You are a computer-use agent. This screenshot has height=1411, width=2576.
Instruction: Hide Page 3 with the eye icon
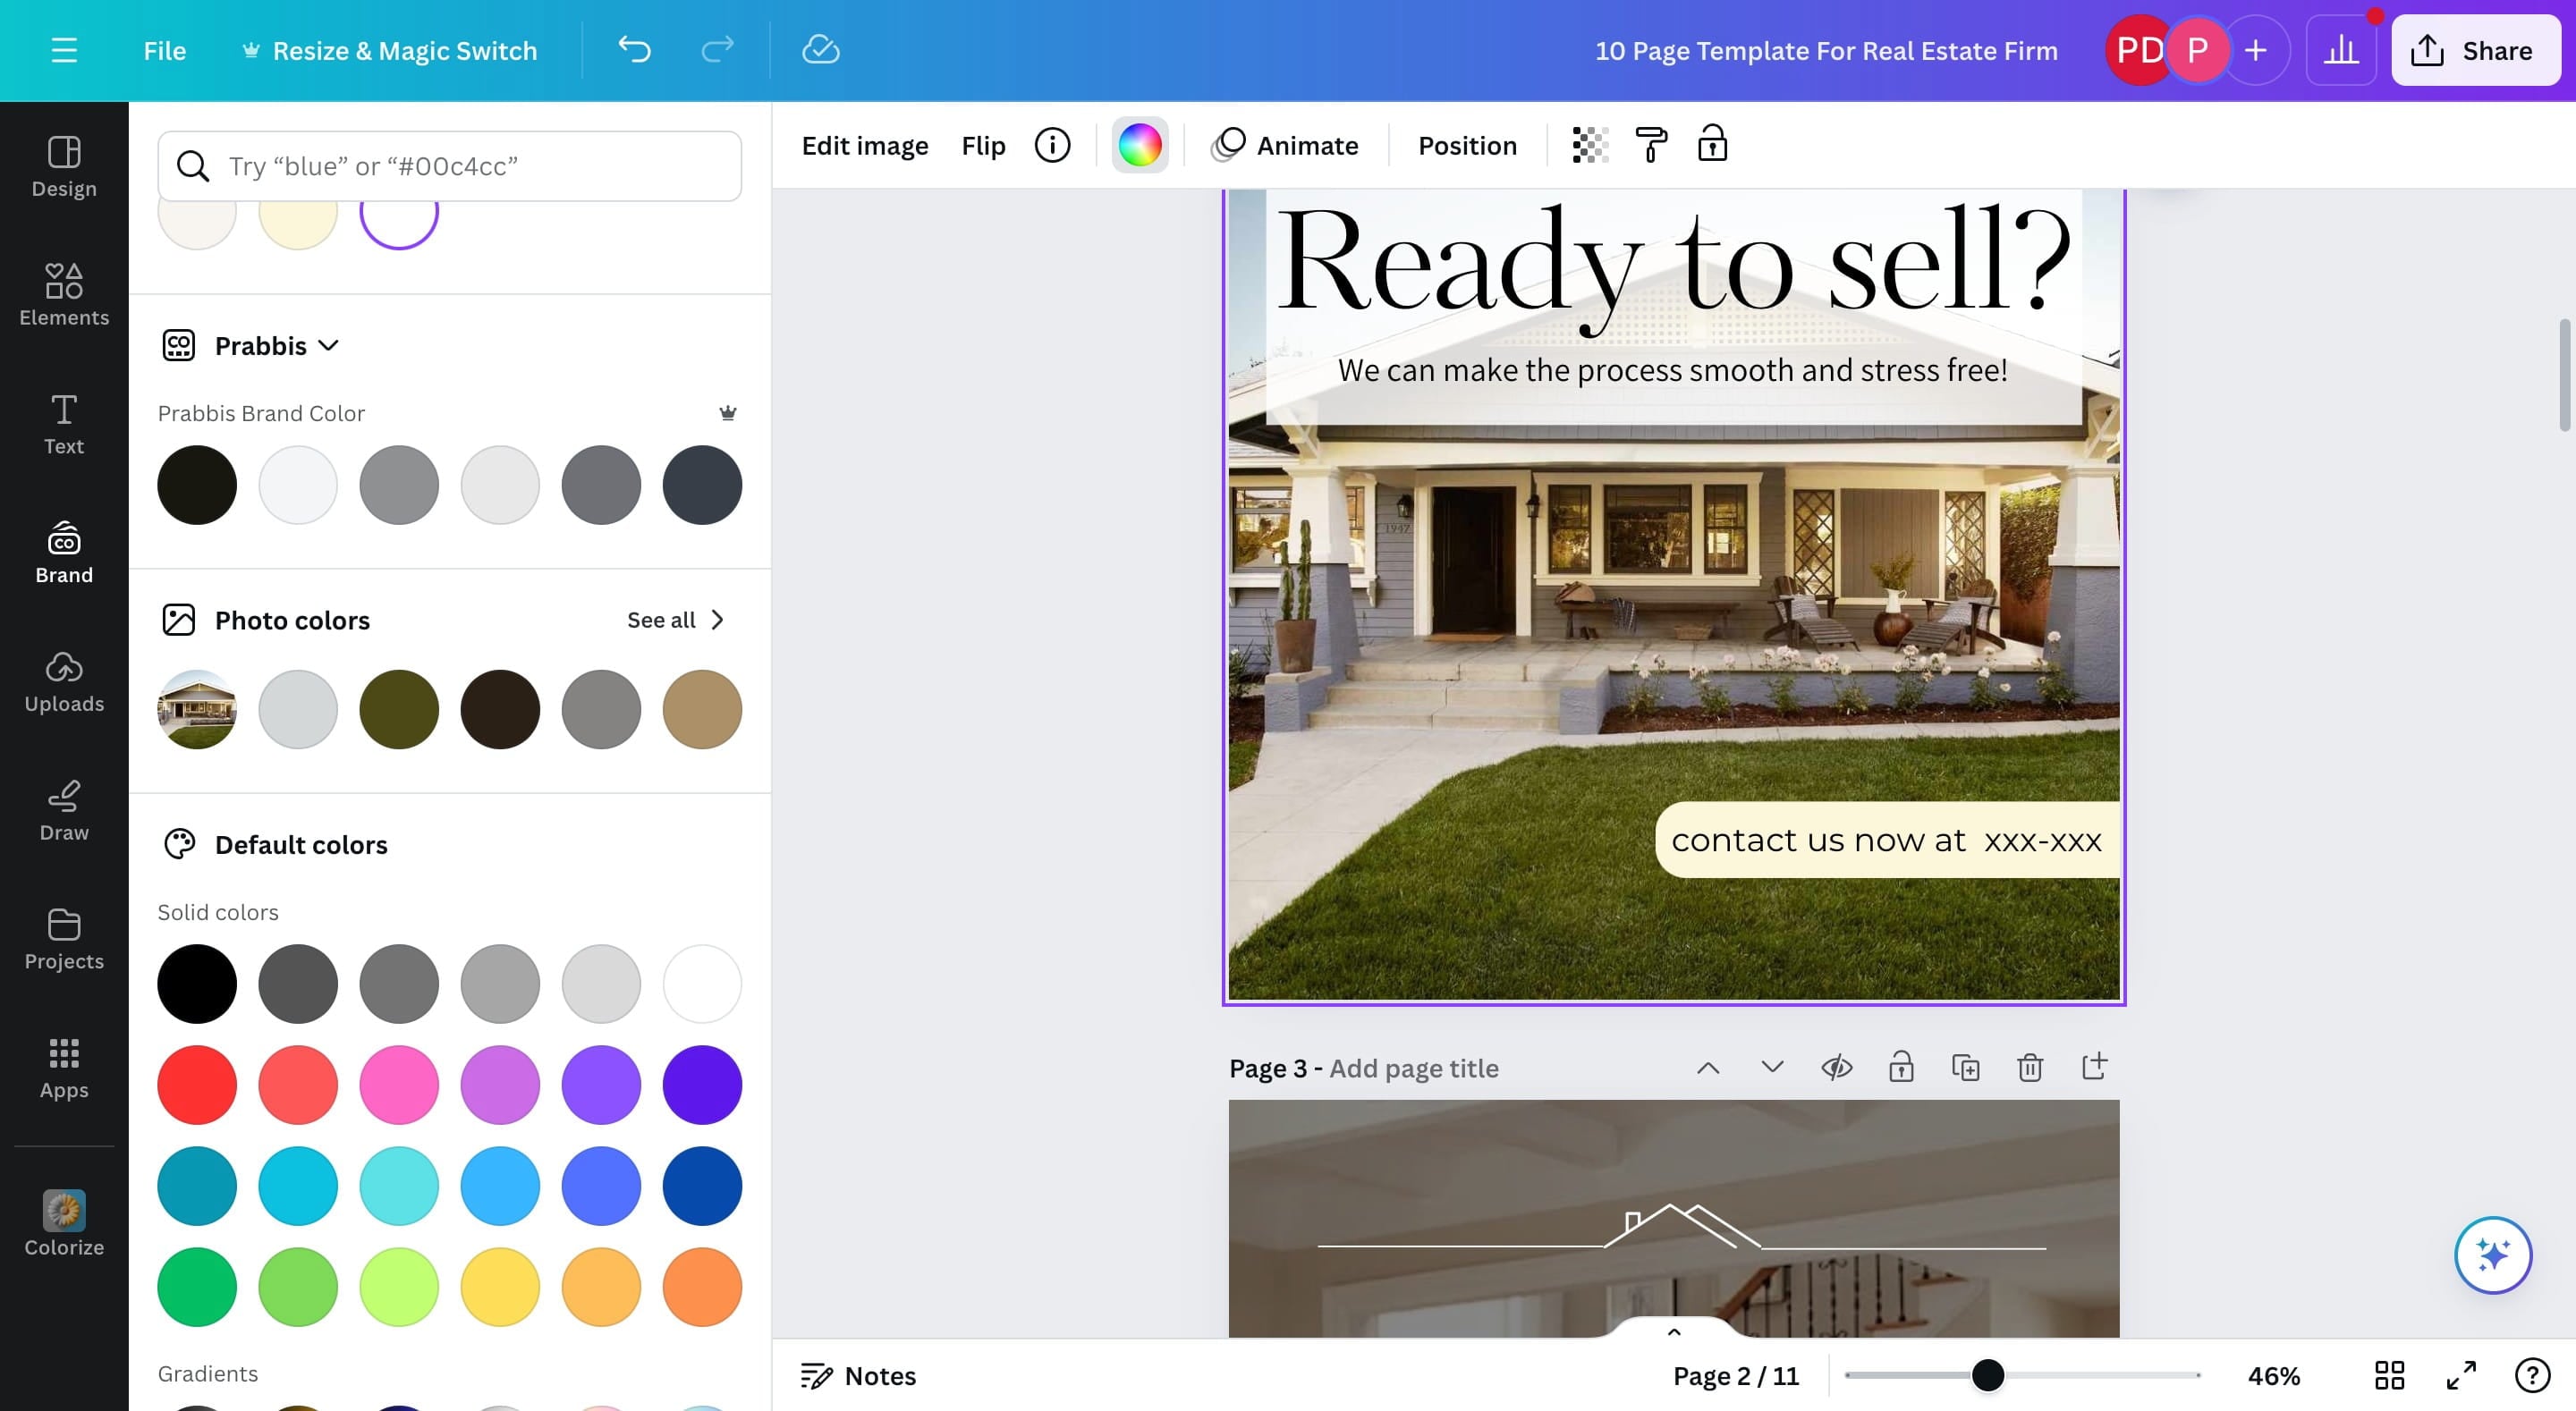[x=1837, y=1068]
